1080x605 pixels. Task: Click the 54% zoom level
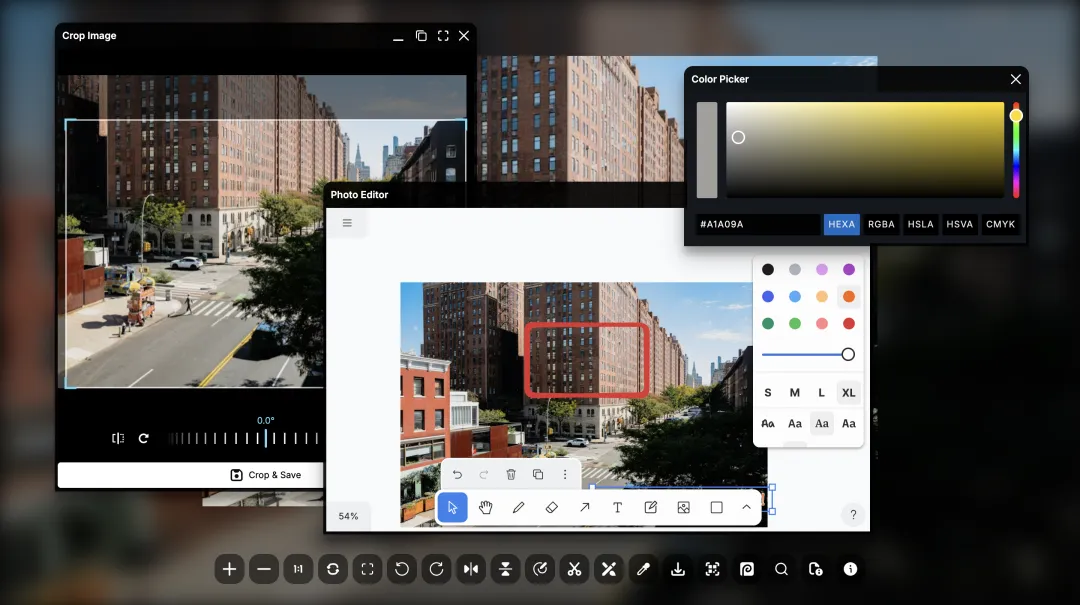click(x=349, y=516)
